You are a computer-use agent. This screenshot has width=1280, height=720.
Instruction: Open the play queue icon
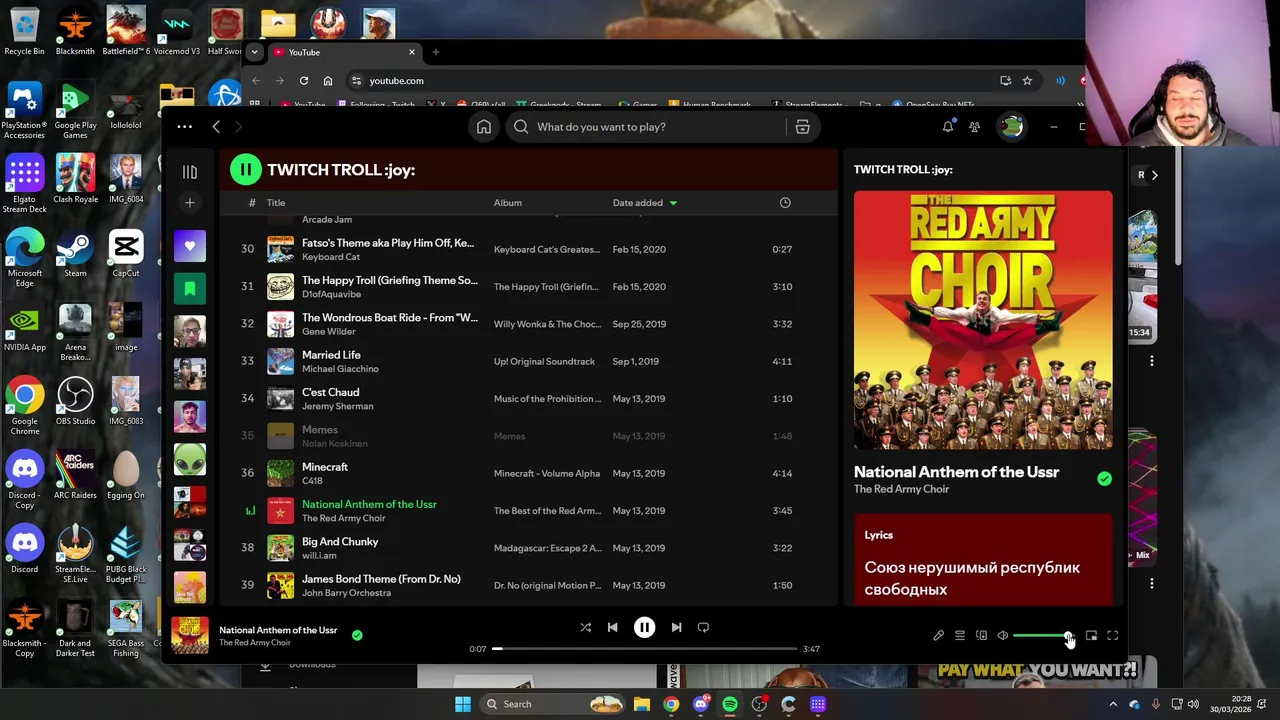pos(960,636)
